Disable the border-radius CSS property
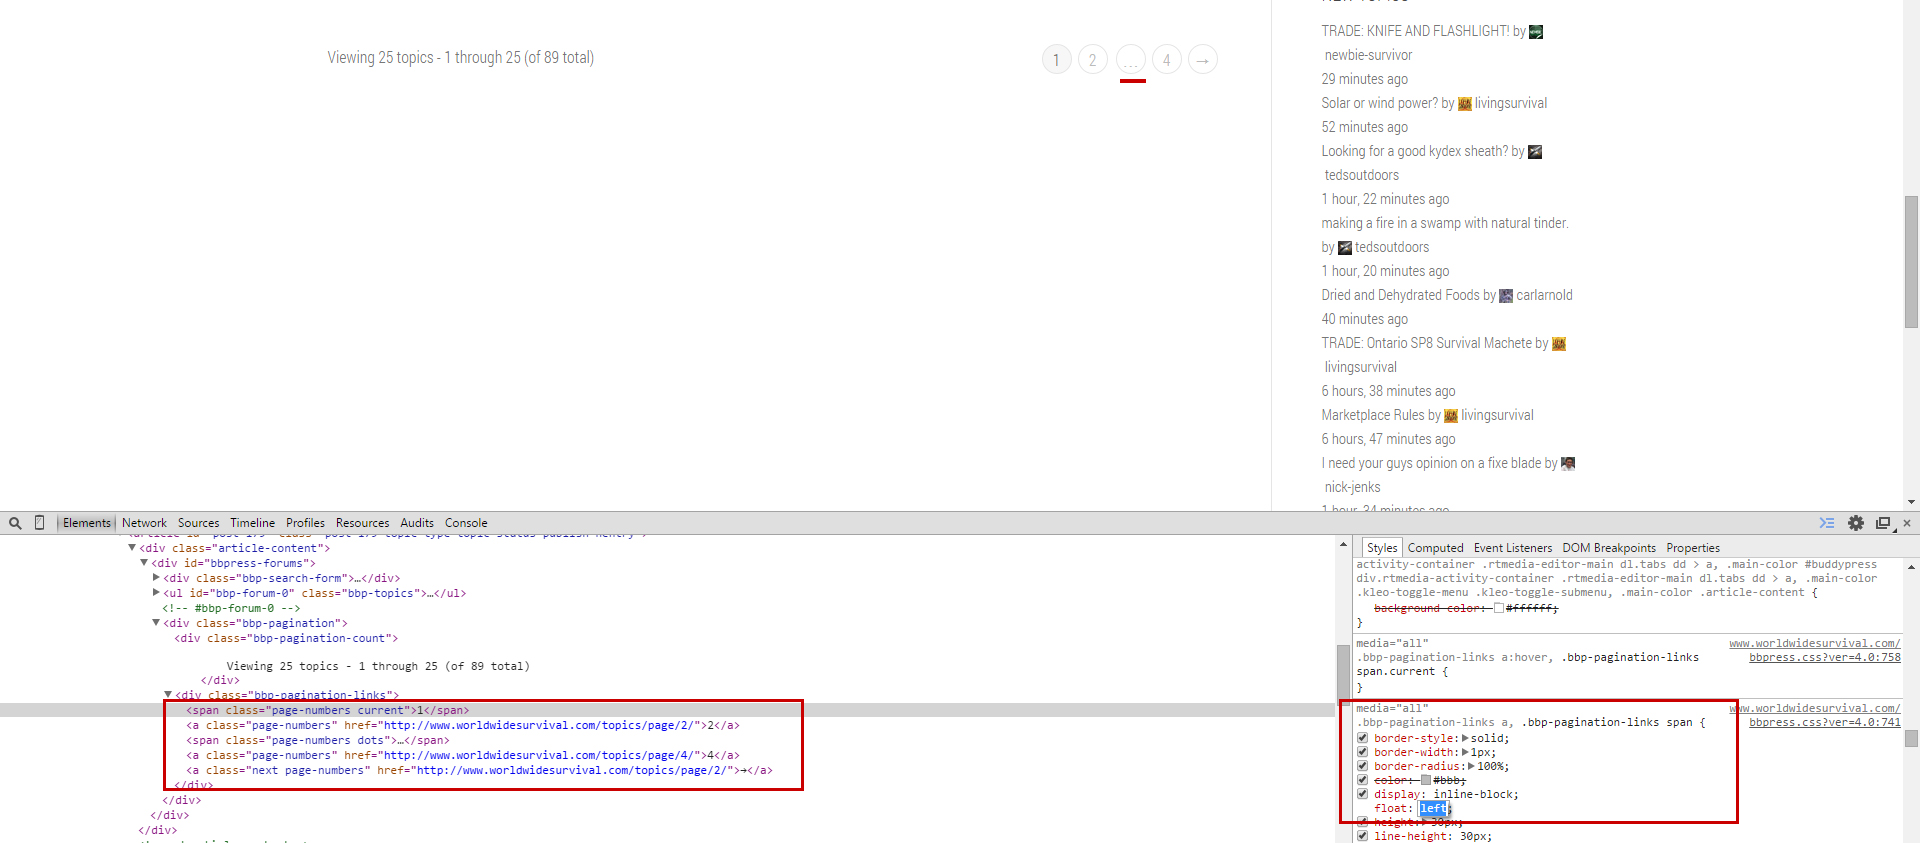 [1362, 766]
